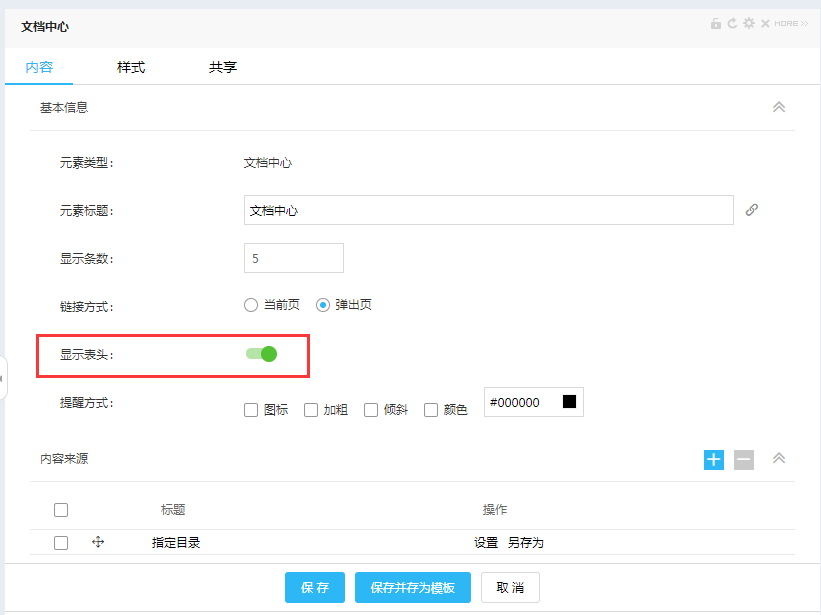Image resolution: width=821 pixels, height=615 pixels.
Task: Click the 设置 link for 指定目录
Action: [486, 542]
